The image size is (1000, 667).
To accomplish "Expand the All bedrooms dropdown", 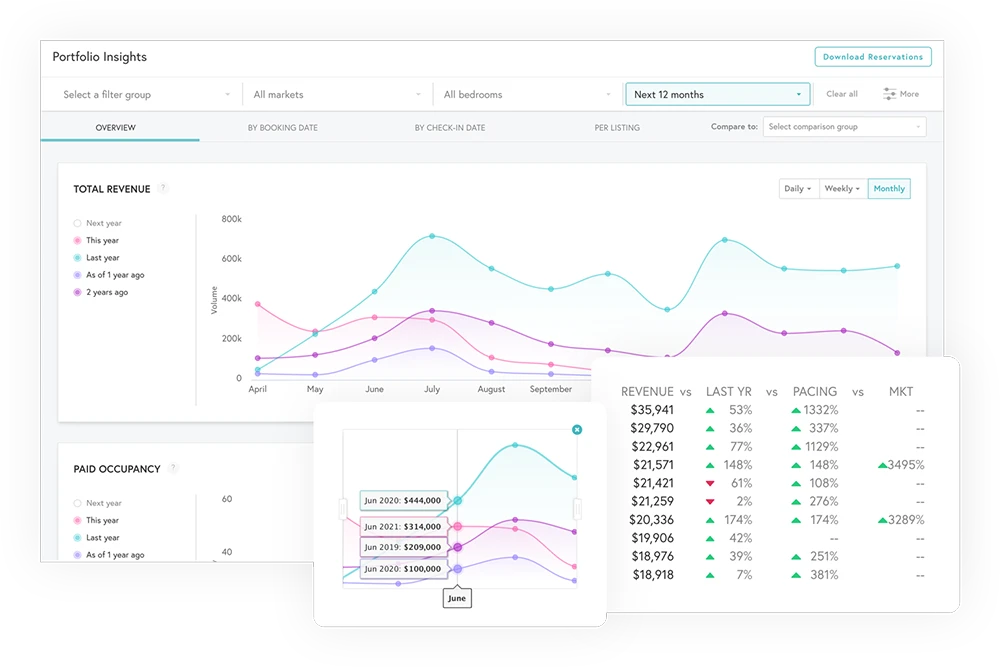I will click(x=527, y=94).
